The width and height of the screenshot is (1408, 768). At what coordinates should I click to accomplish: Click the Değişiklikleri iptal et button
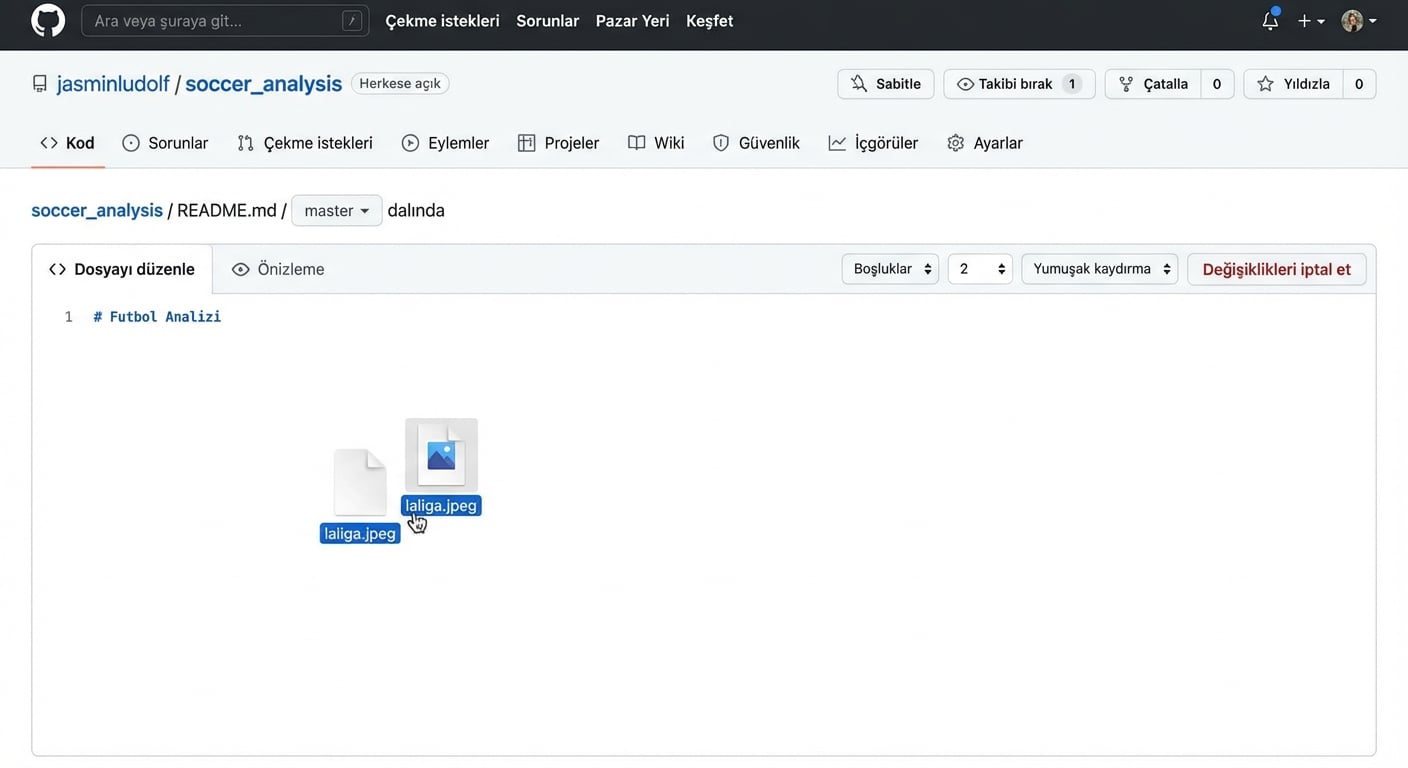[x=1276, y=268]
